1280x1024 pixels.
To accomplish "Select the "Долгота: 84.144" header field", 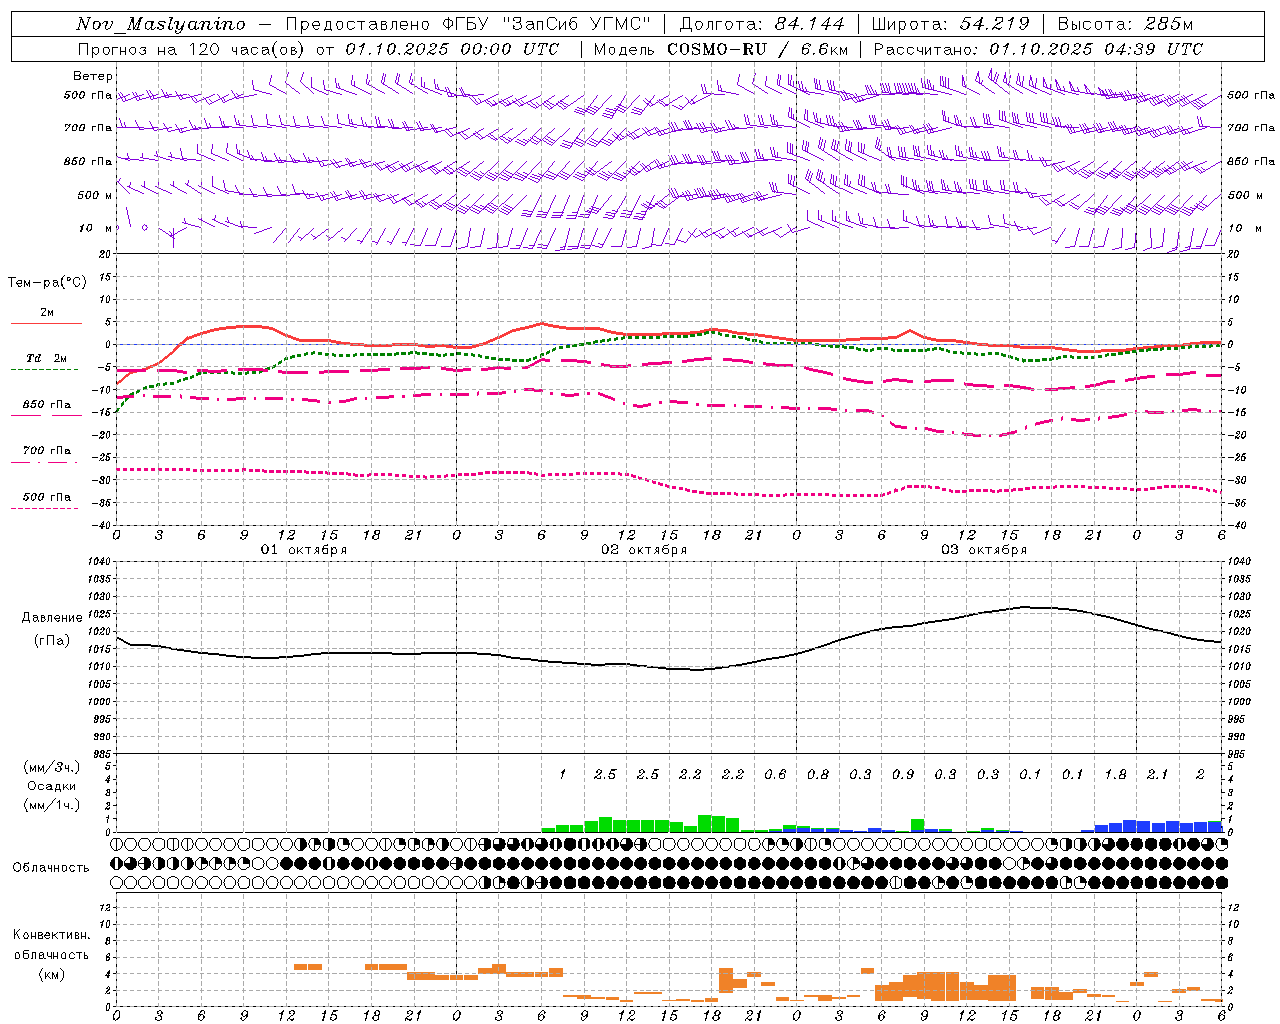I will pos(762,24).
